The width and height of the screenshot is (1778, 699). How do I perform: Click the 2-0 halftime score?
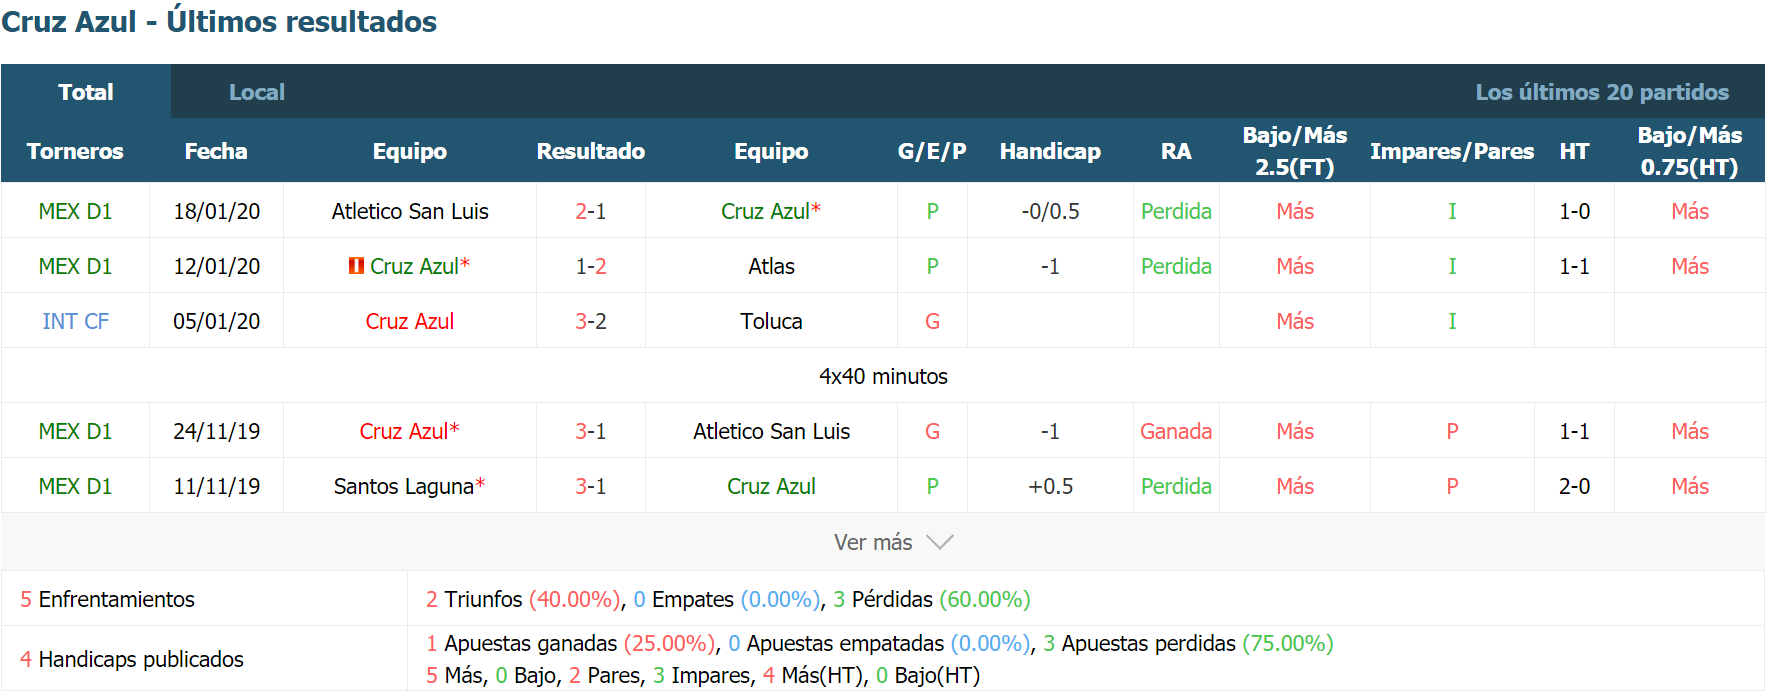(1574, 486)
